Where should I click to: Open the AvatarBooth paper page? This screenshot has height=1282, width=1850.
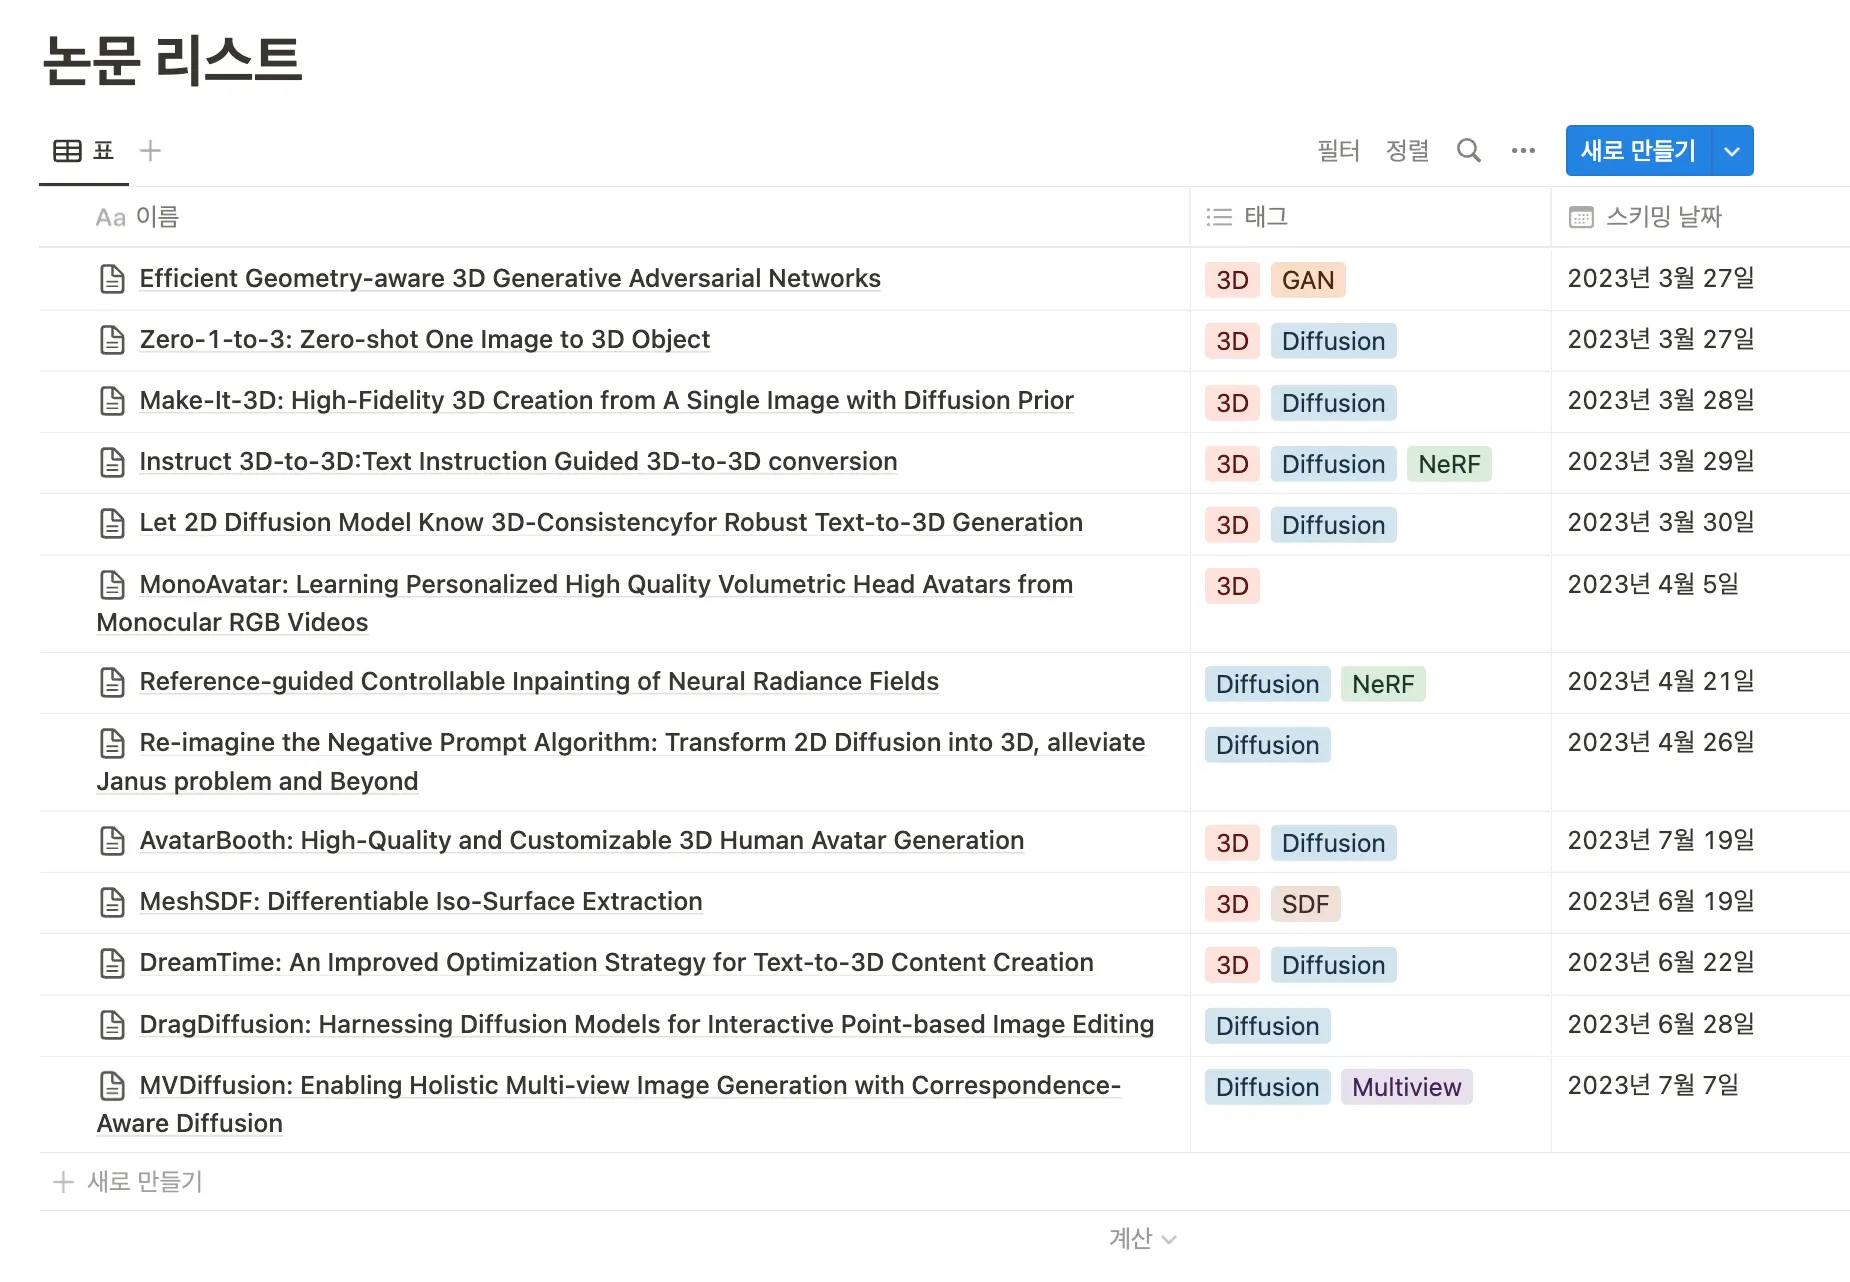click(581, 841)
